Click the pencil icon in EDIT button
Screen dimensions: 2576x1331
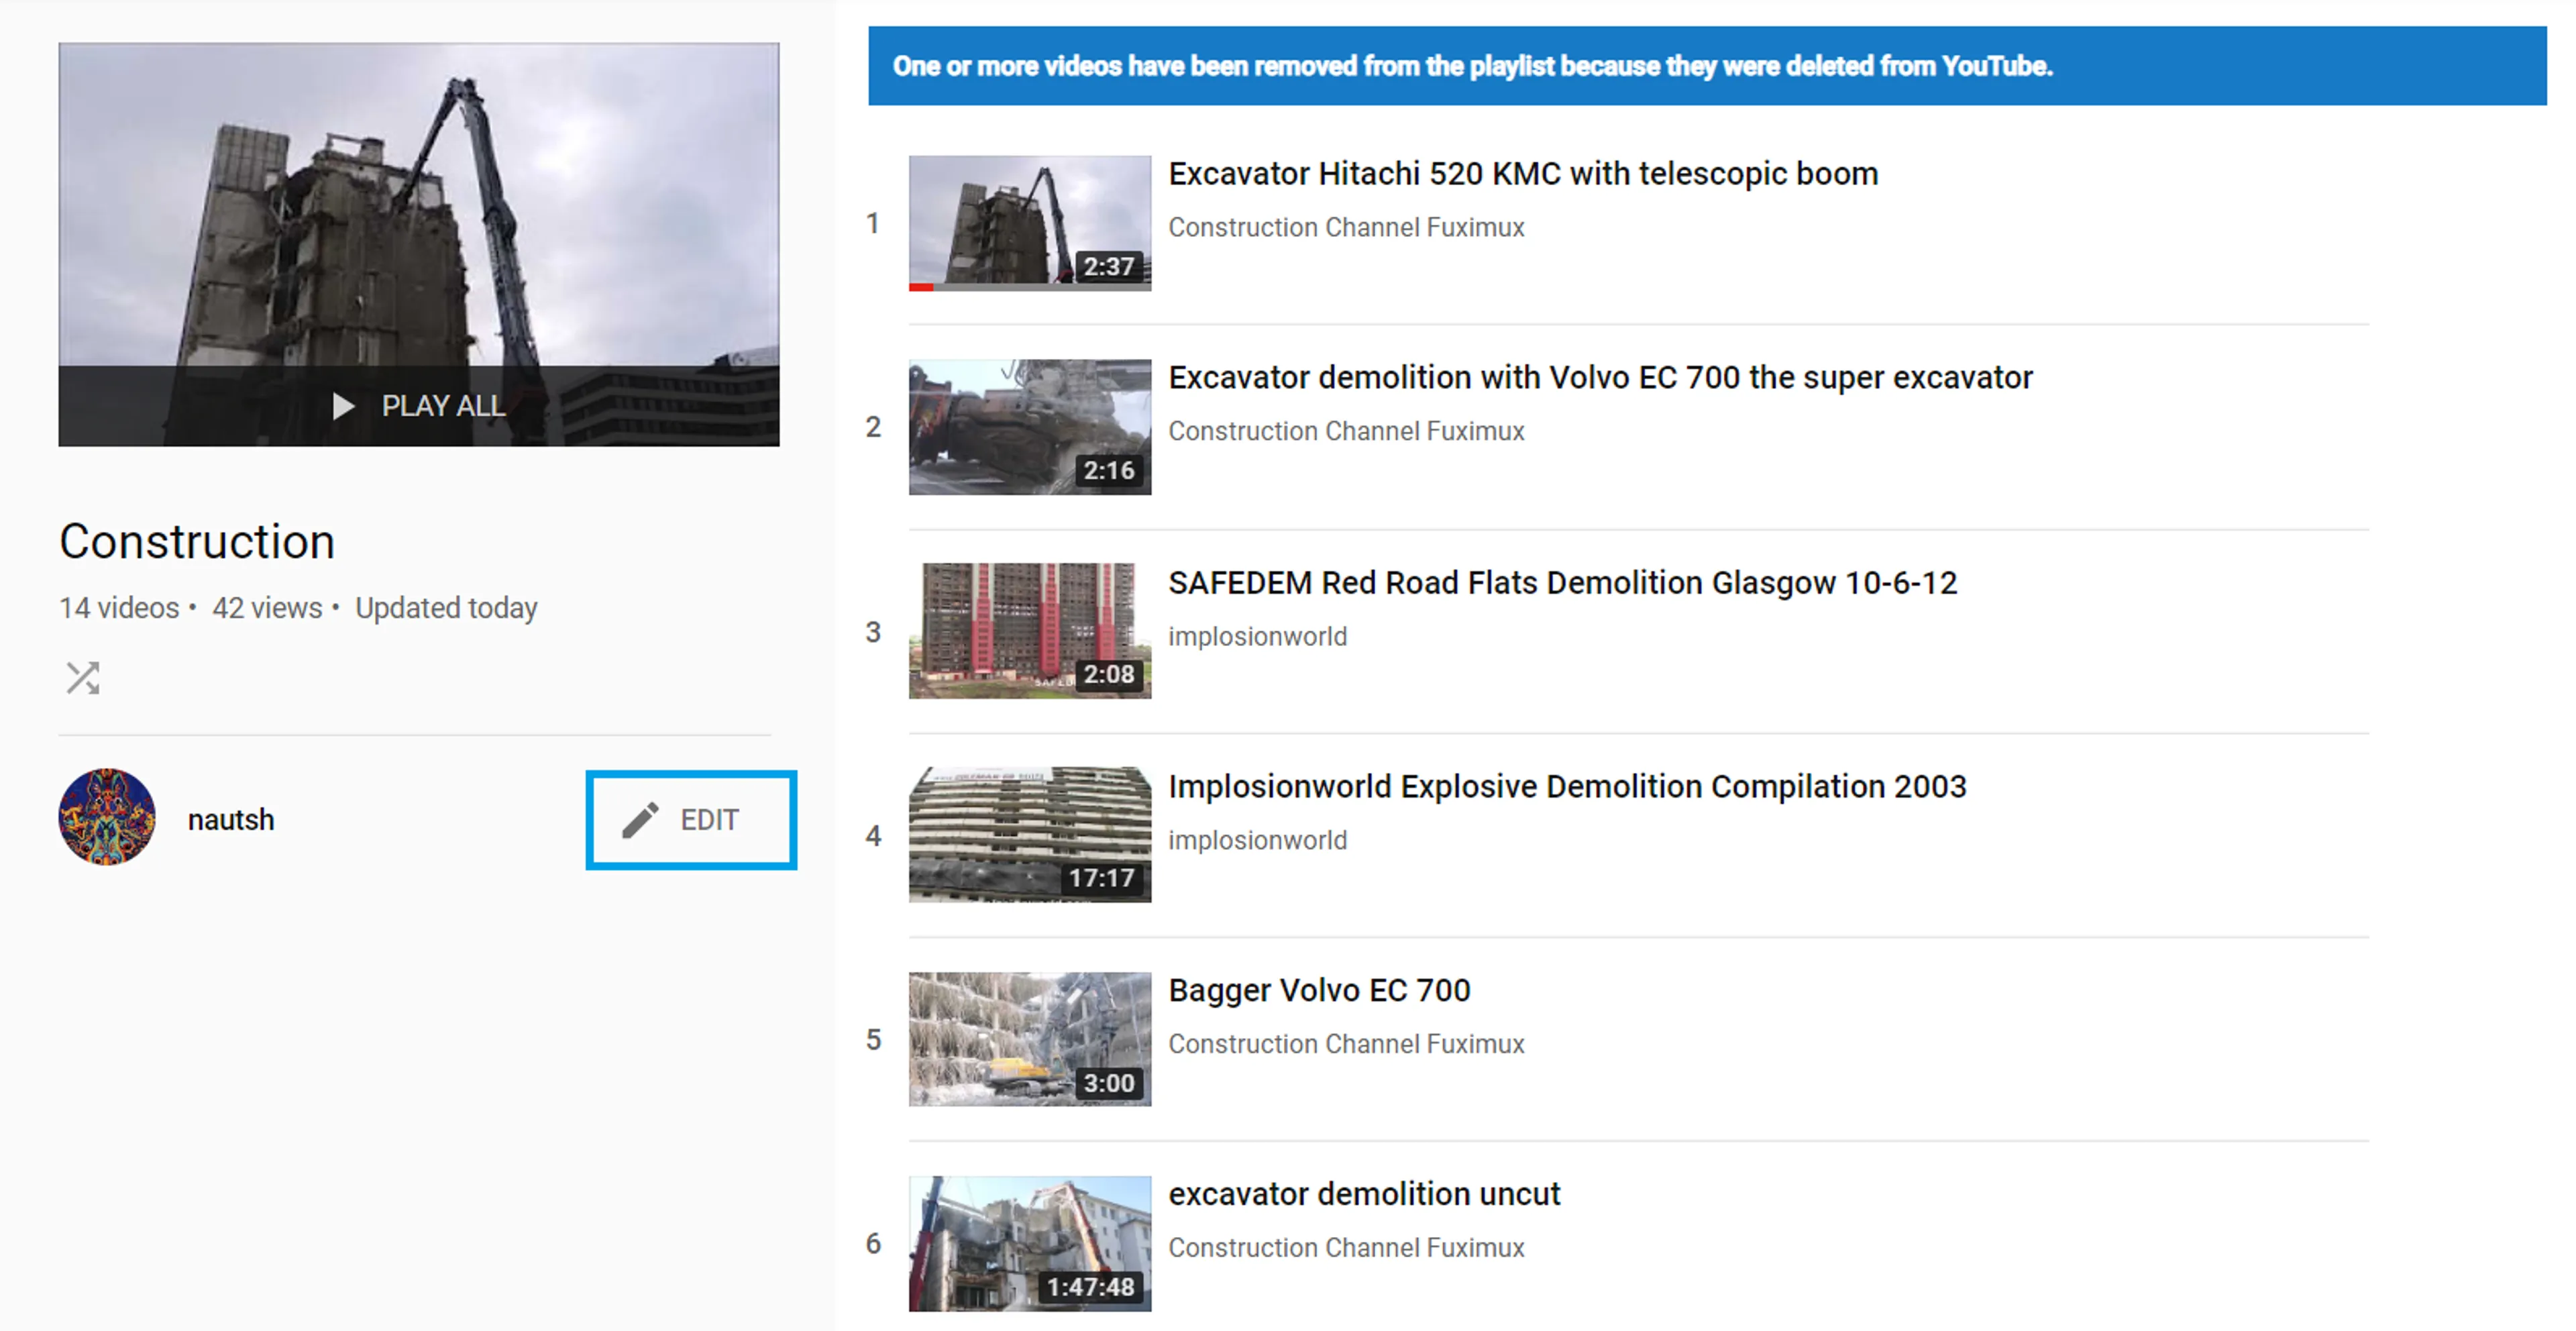640,820
